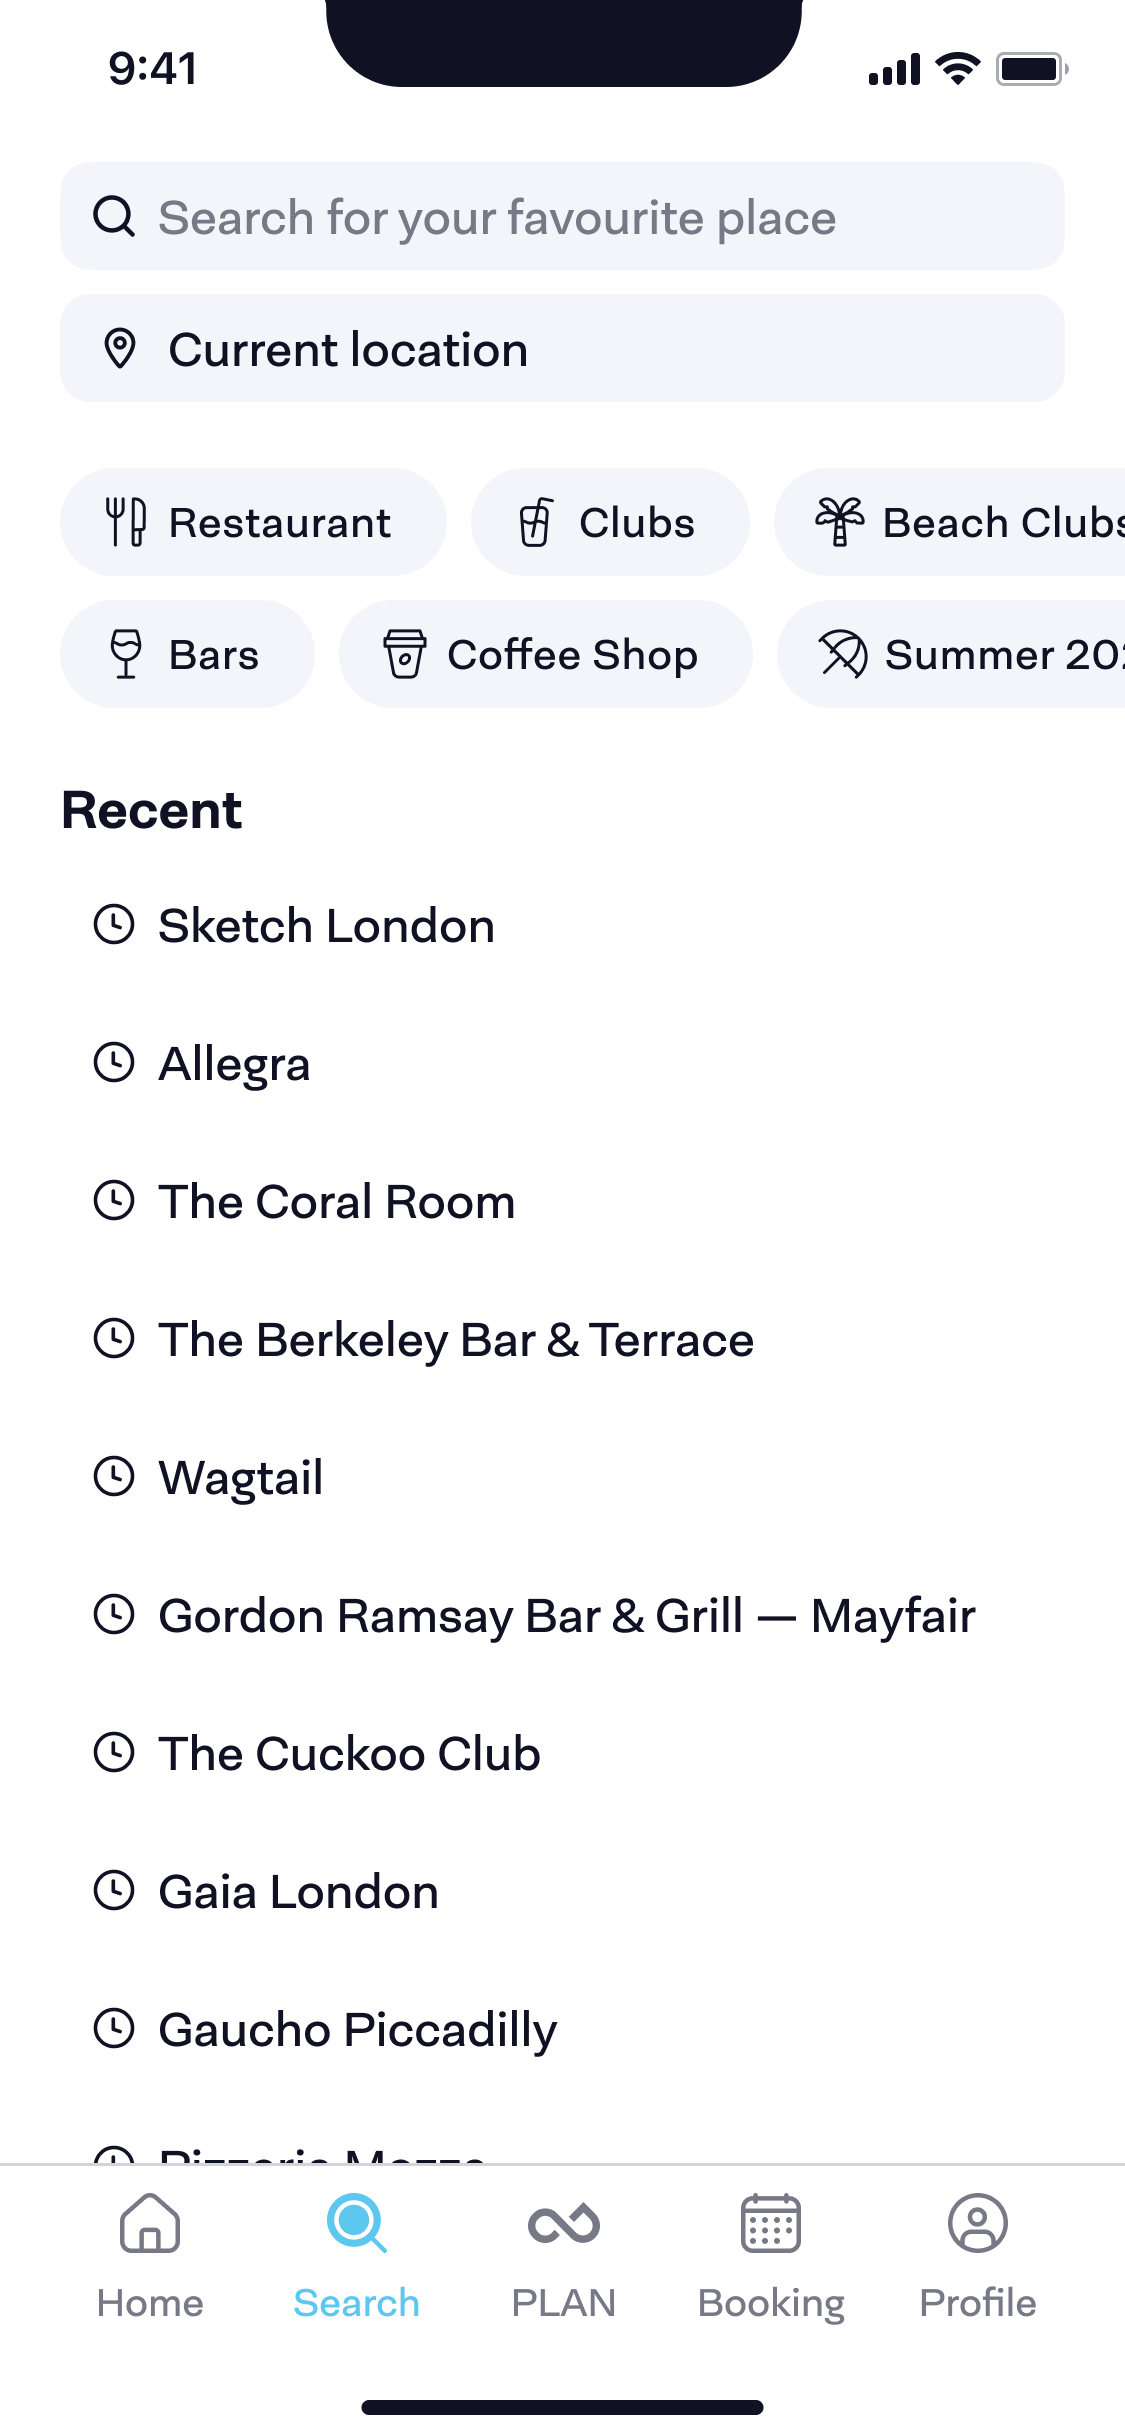Click the clock icon beside Allegra
1125x2436 pixels.
114,1063
